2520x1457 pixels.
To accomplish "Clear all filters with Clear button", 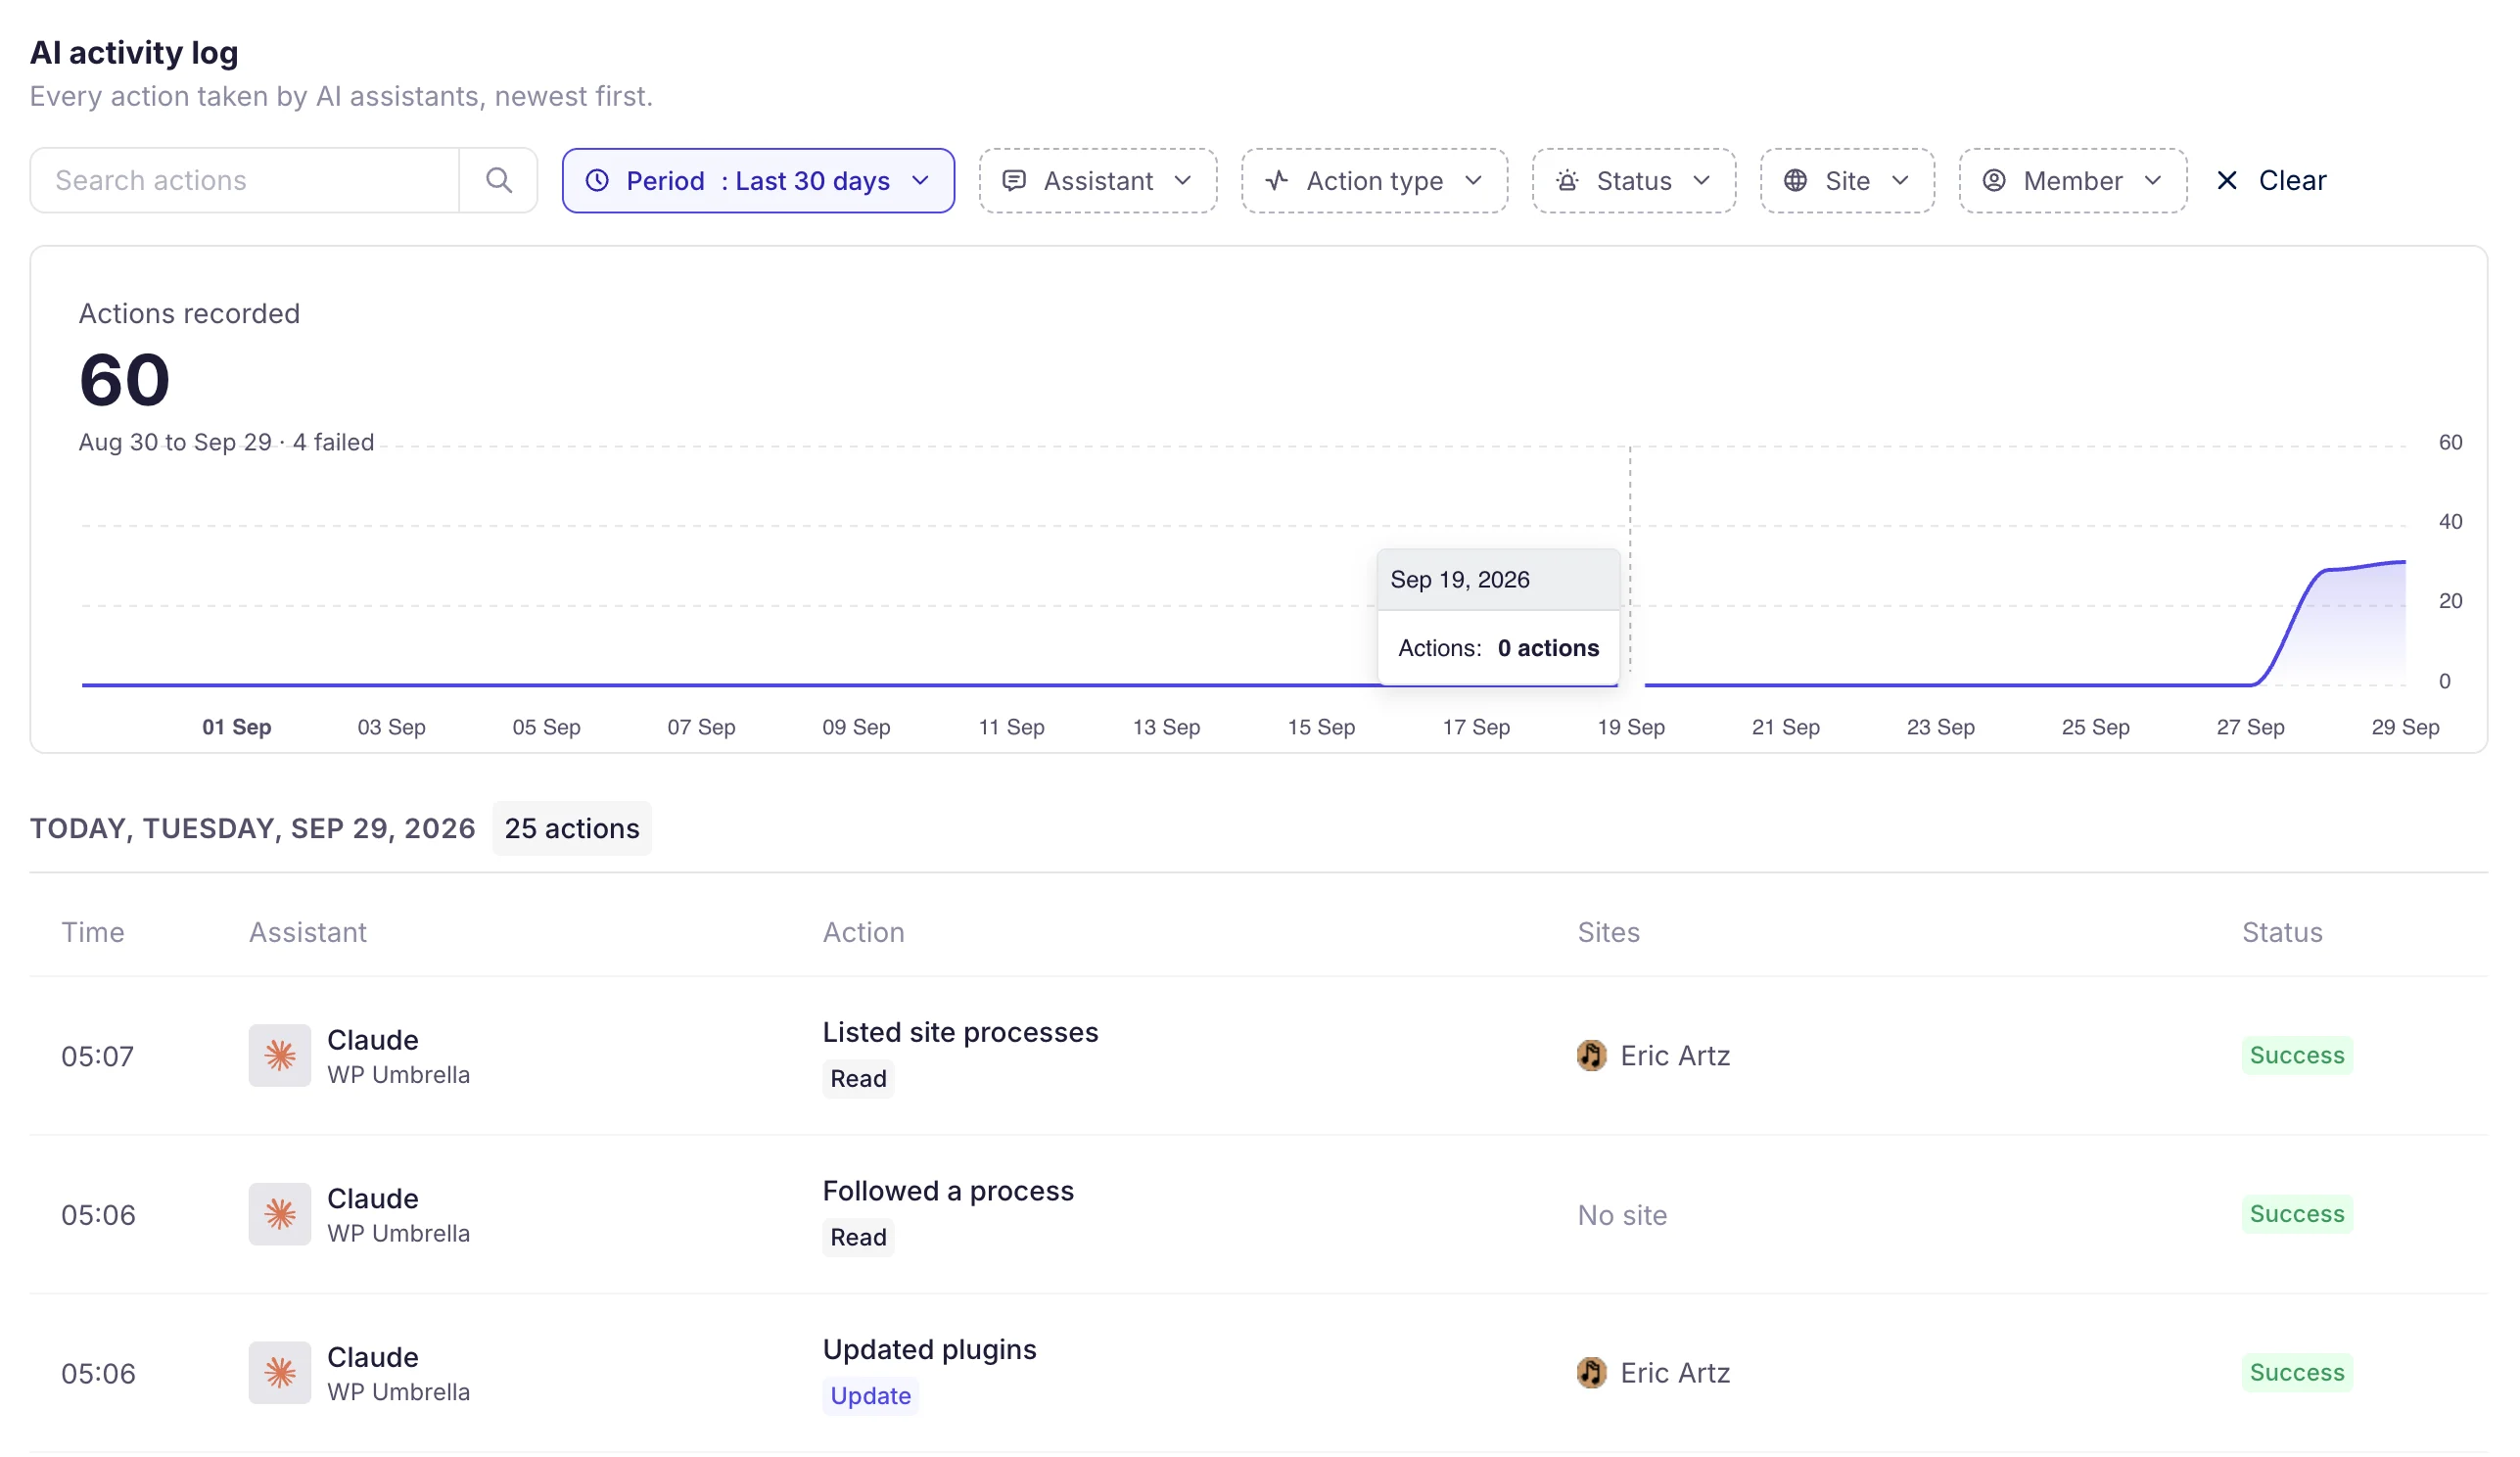I will pos(2271,180).
